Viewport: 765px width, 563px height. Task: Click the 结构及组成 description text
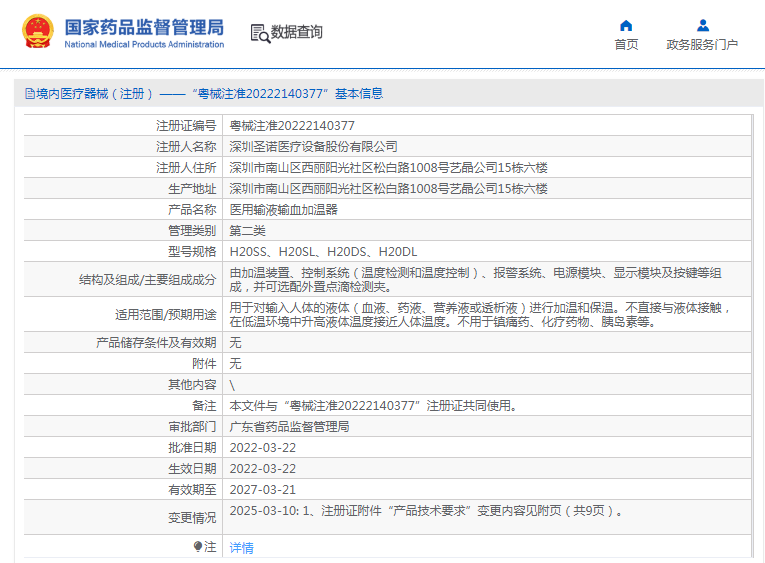pos(475,280)
